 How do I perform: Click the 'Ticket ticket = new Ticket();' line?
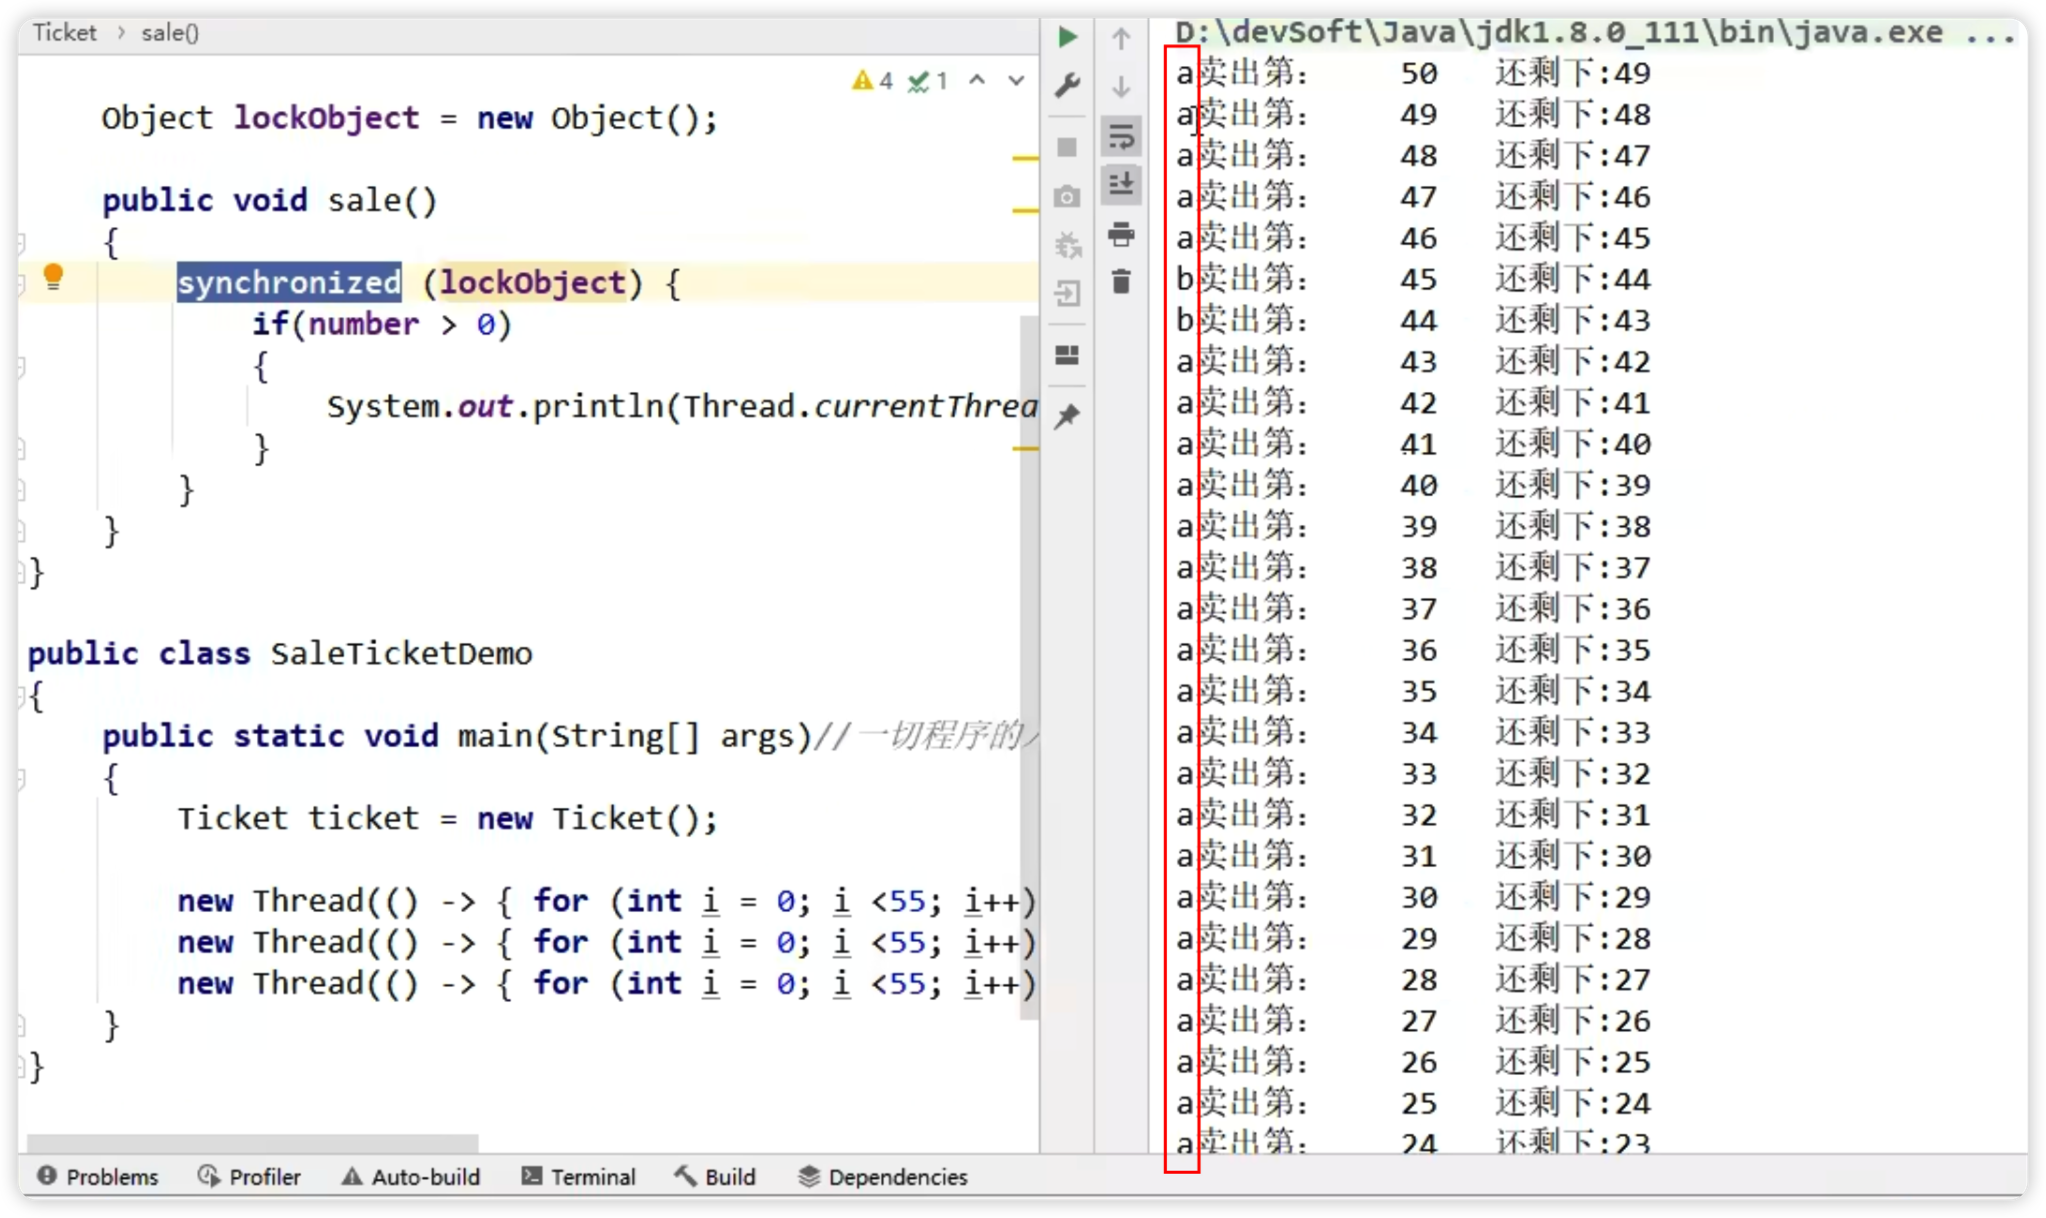click(x=448, y=819)
